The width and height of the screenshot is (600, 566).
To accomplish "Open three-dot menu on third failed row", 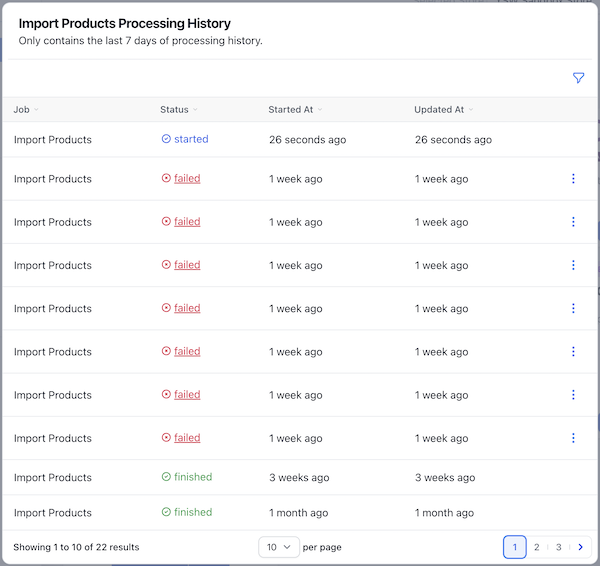I will (573, 265).
